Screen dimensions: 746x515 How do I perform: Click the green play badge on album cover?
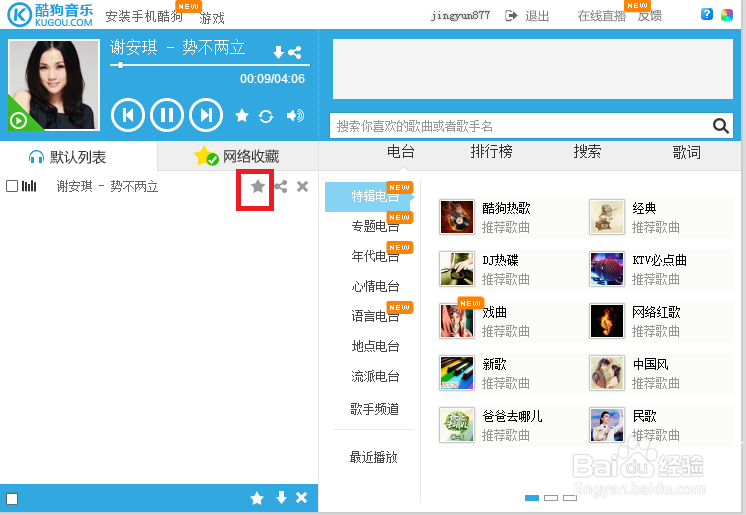(19, 120)
